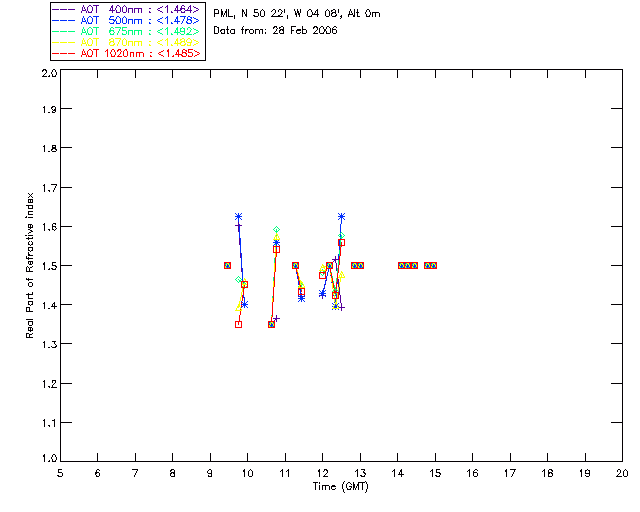Viewport: 640px width, 512px height.
Task: Click the x-axis tick label 20
Action: click(x=622, y=473)
